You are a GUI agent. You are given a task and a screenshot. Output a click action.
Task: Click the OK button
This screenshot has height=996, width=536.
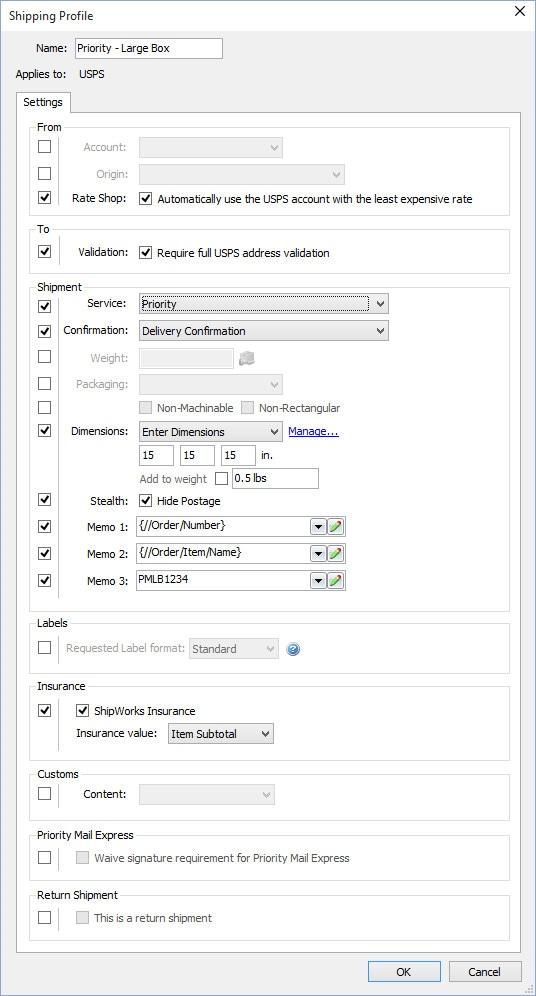pyautogui.click(x=404, y=971)
